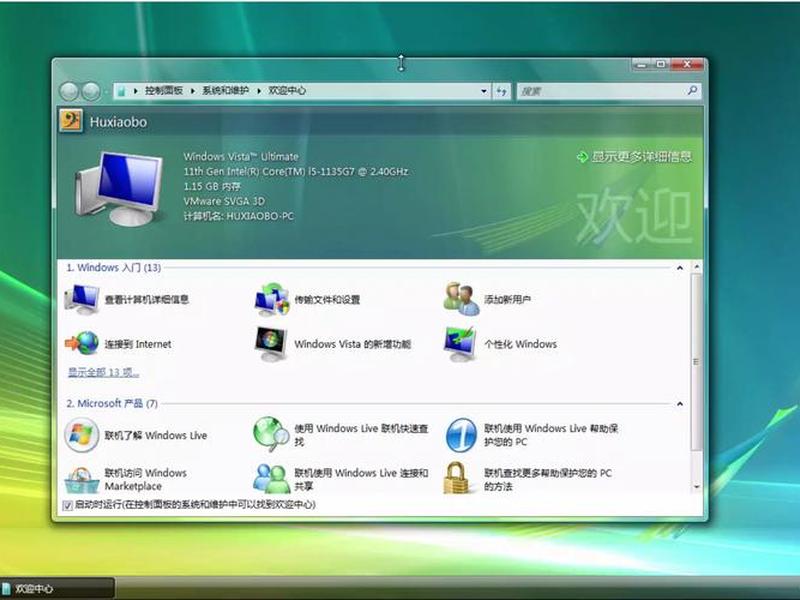The image size is (800, 600).
Task: Open the Windows Live 帮助保护您的 PC icon
Action: click(x=461, y=435)
